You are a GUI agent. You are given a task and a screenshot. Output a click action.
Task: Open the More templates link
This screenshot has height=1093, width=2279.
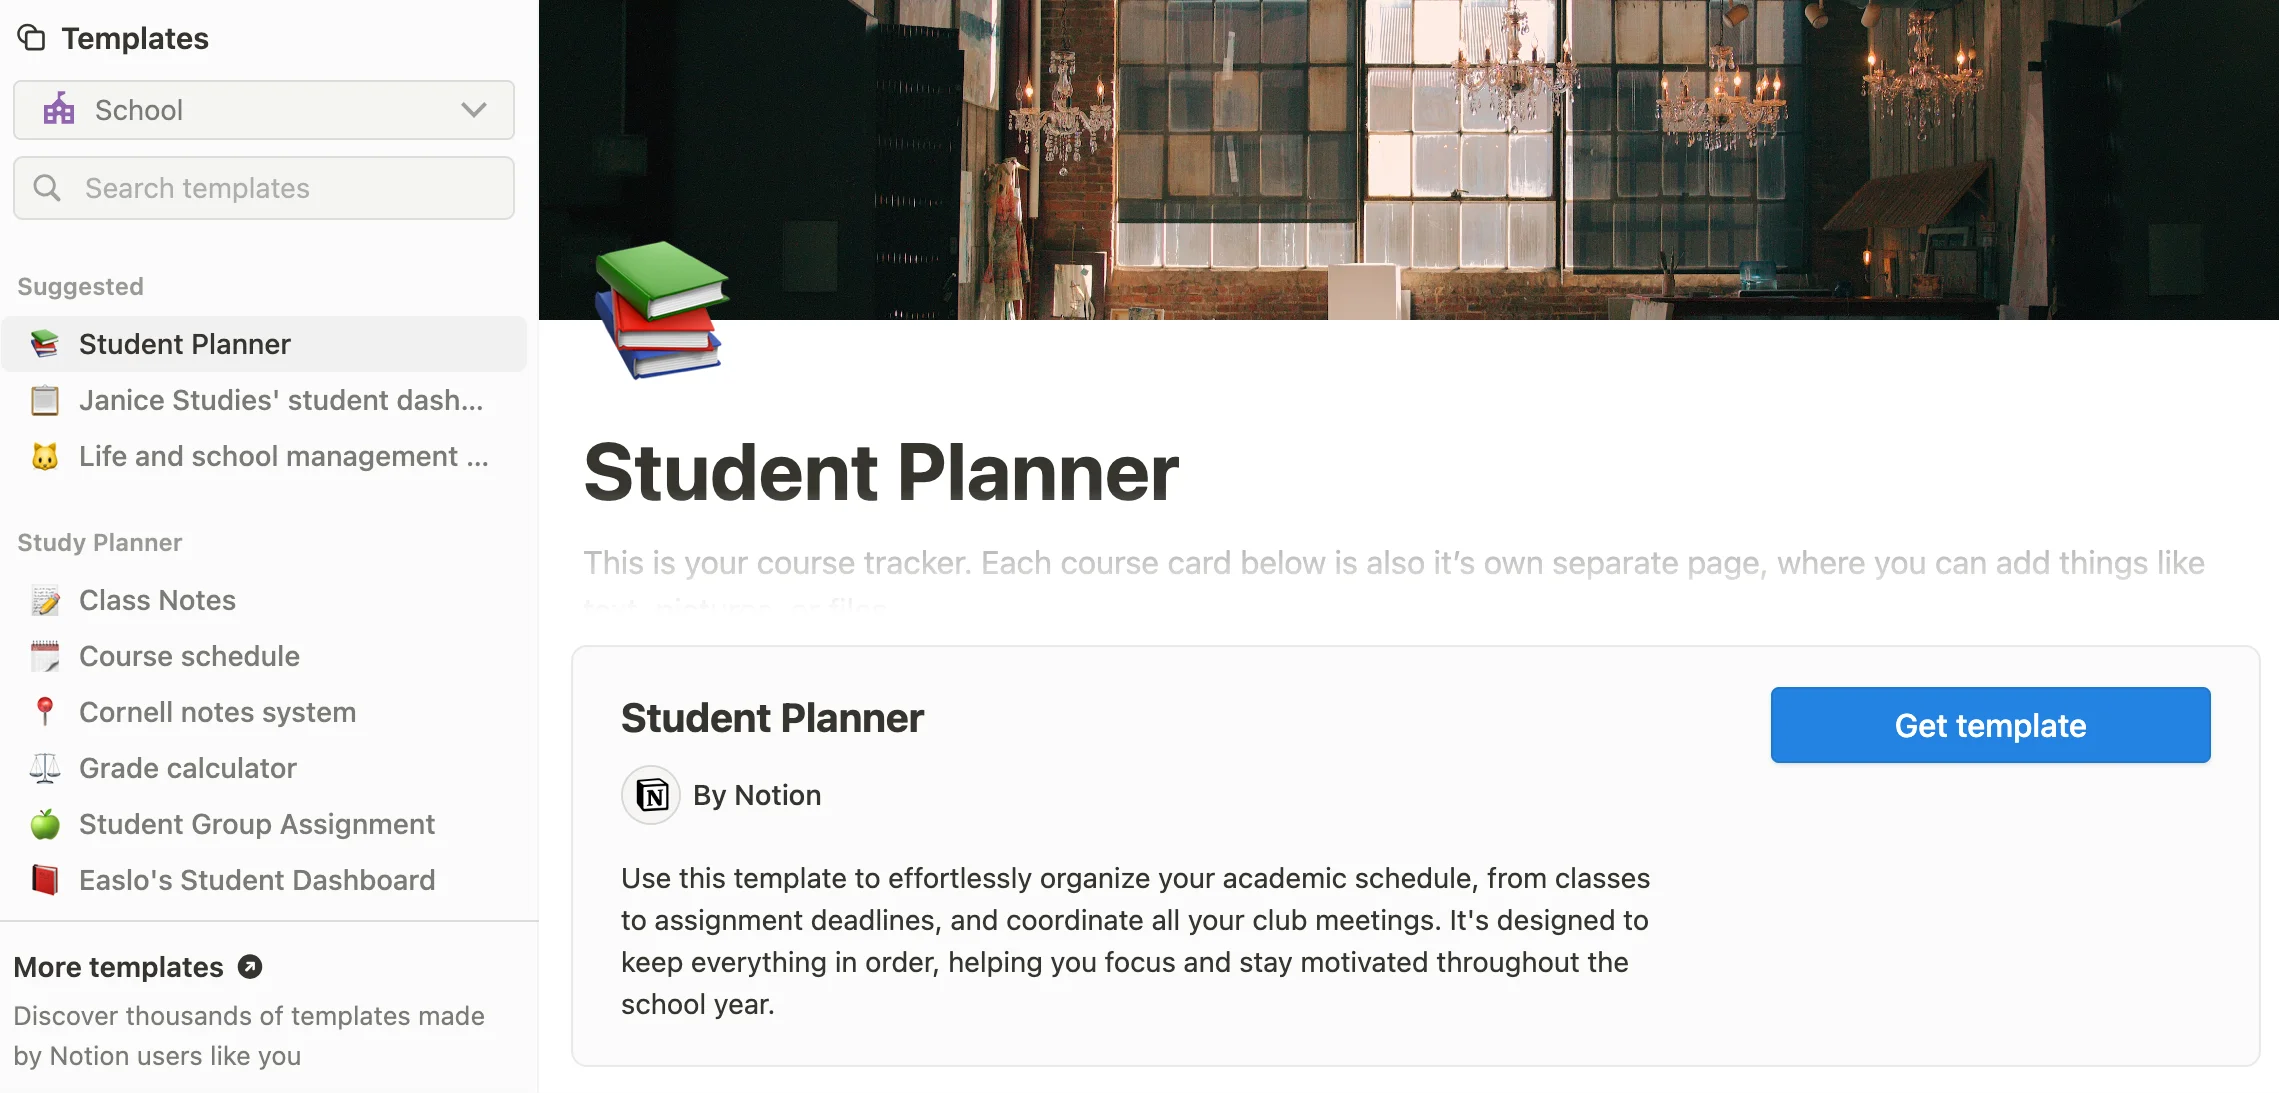click(x=119, y=967)
